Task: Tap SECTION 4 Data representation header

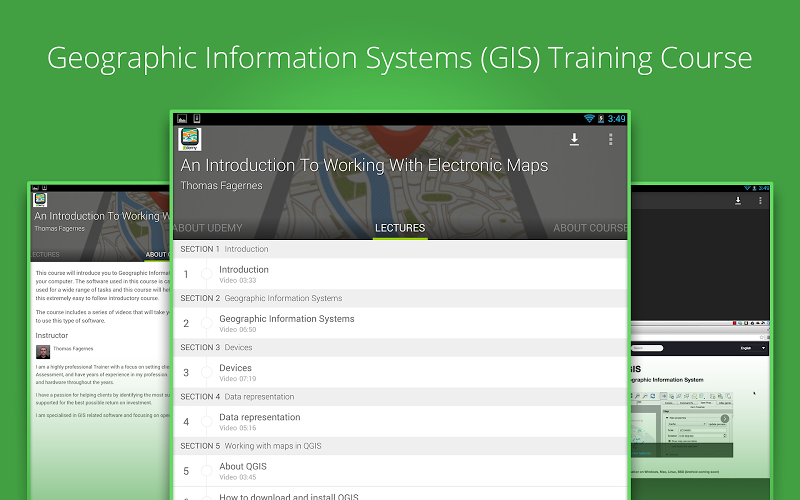Action: pos(400,396)
